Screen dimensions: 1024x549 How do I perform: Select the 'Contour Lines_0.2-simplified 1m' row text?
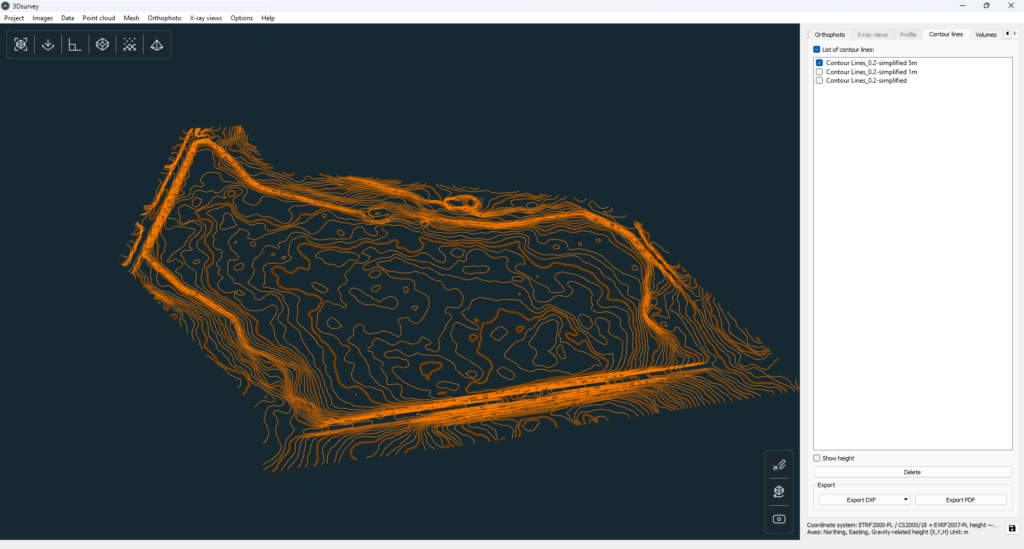coord(871,72)
